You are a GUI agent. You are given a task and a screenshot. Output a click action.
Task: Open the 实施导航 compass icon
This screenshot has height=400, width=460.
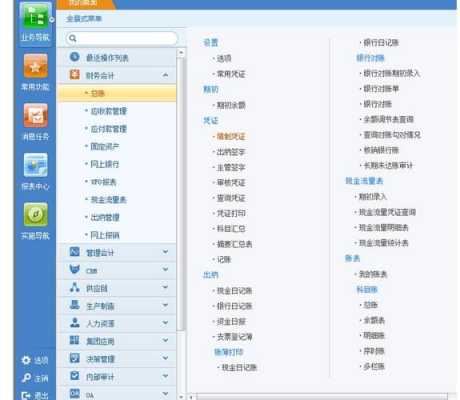tap(35, 215)
